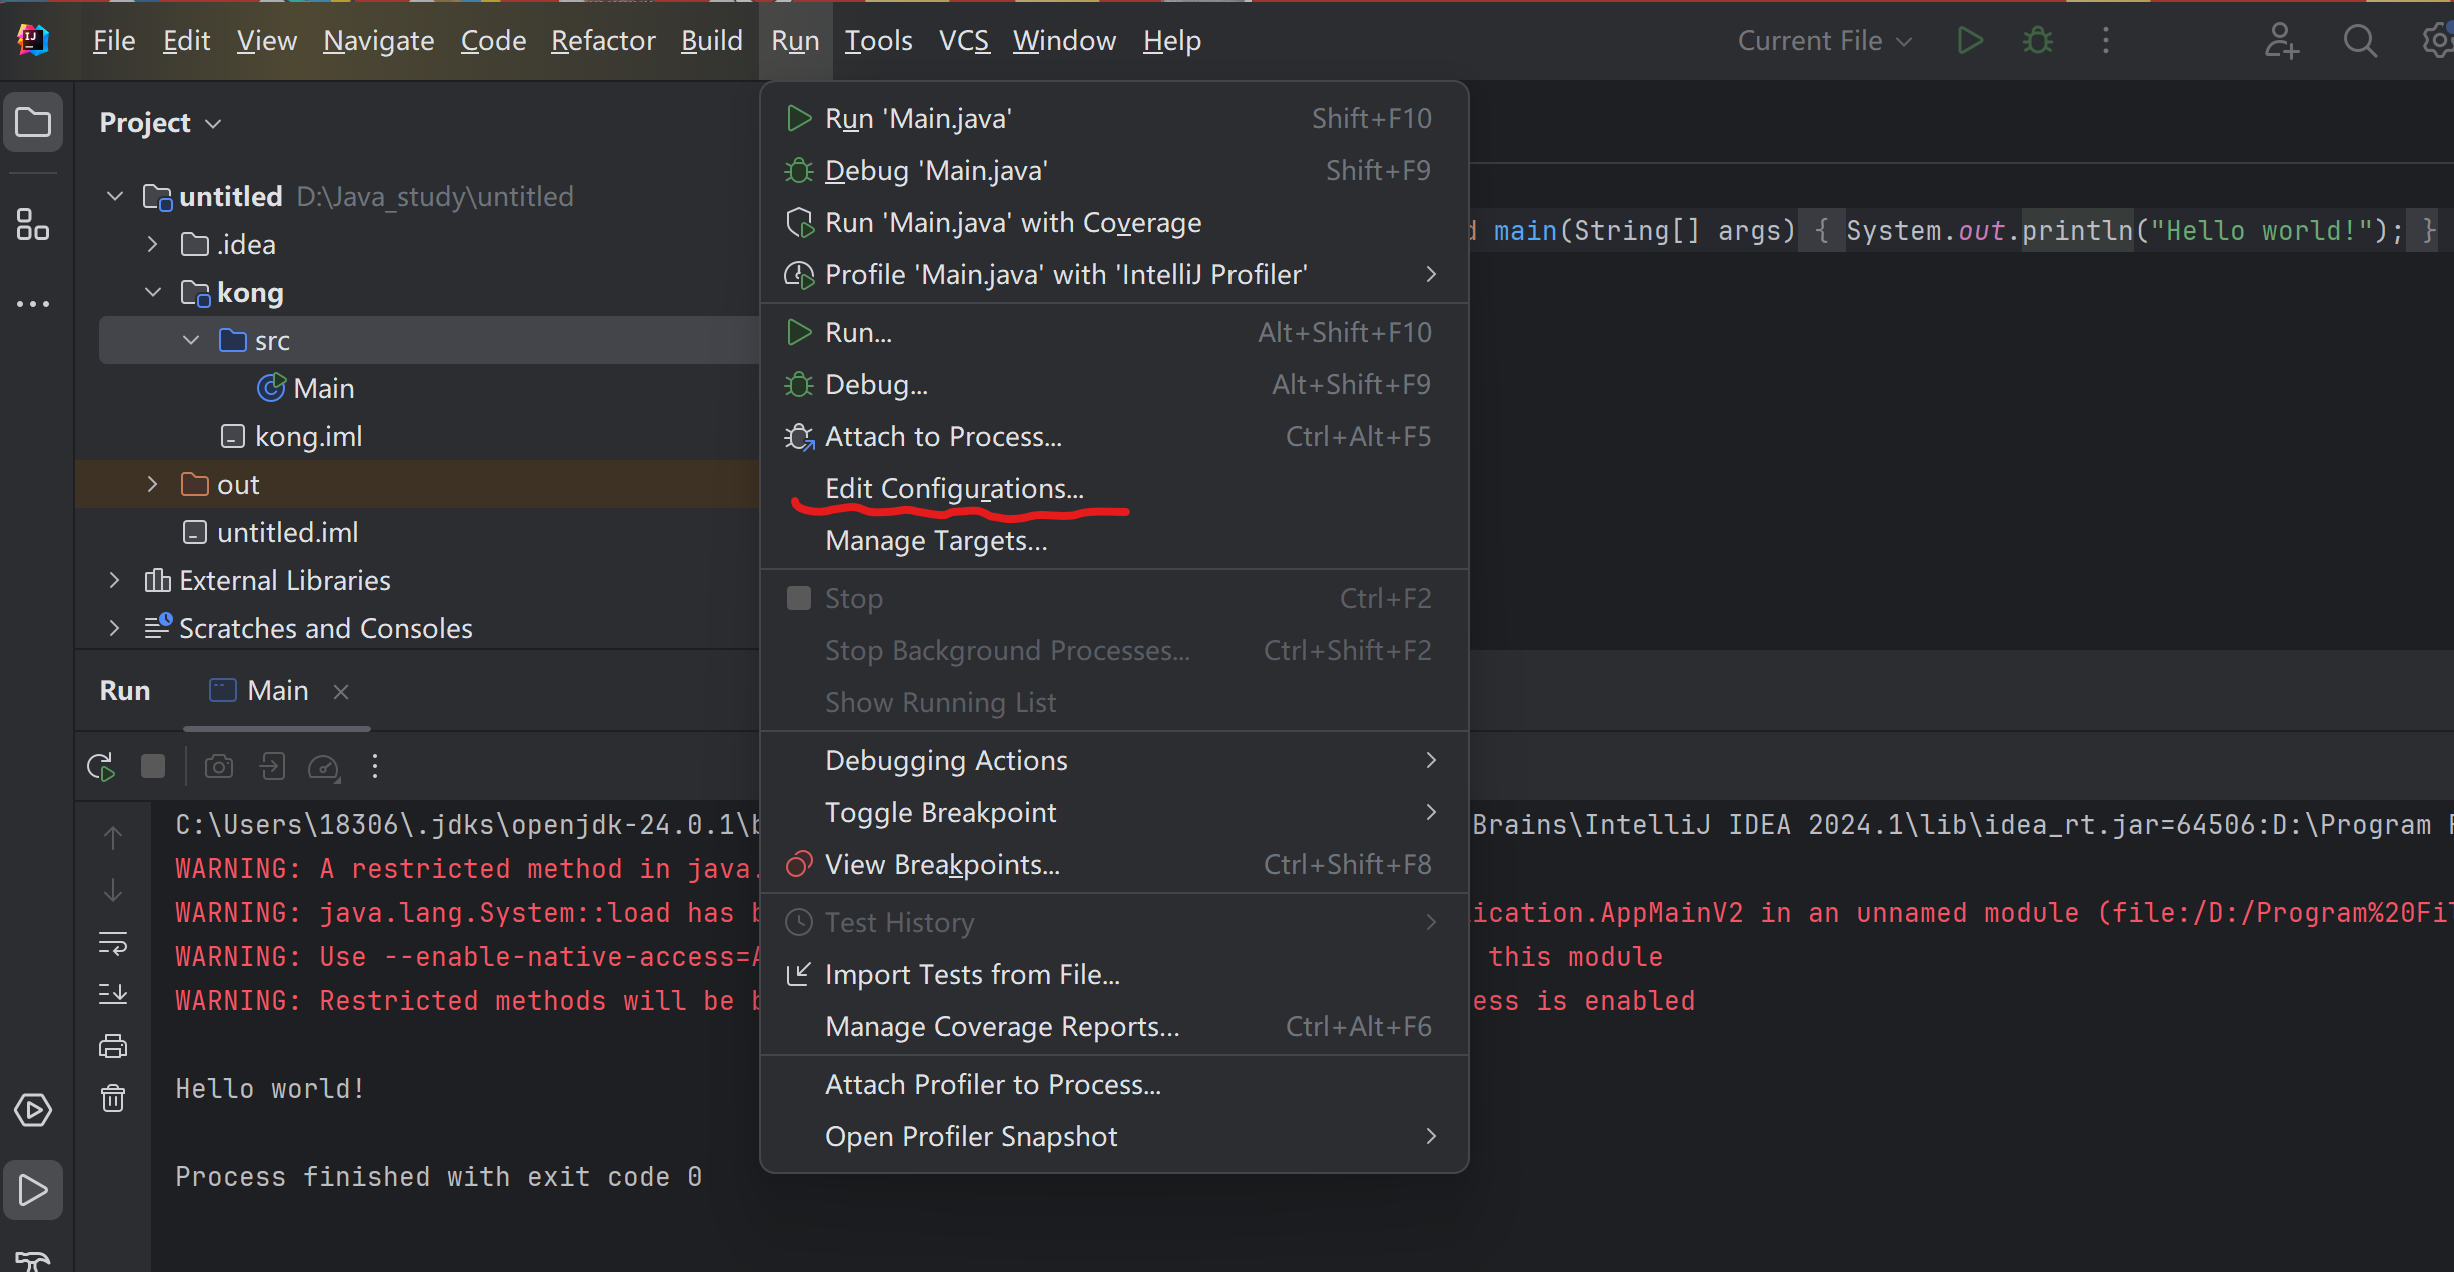The width and height of the screenshot is (2454, 1272).
Task: Toggle the scroll to end icon in console
Action: (x=113, y=994)
